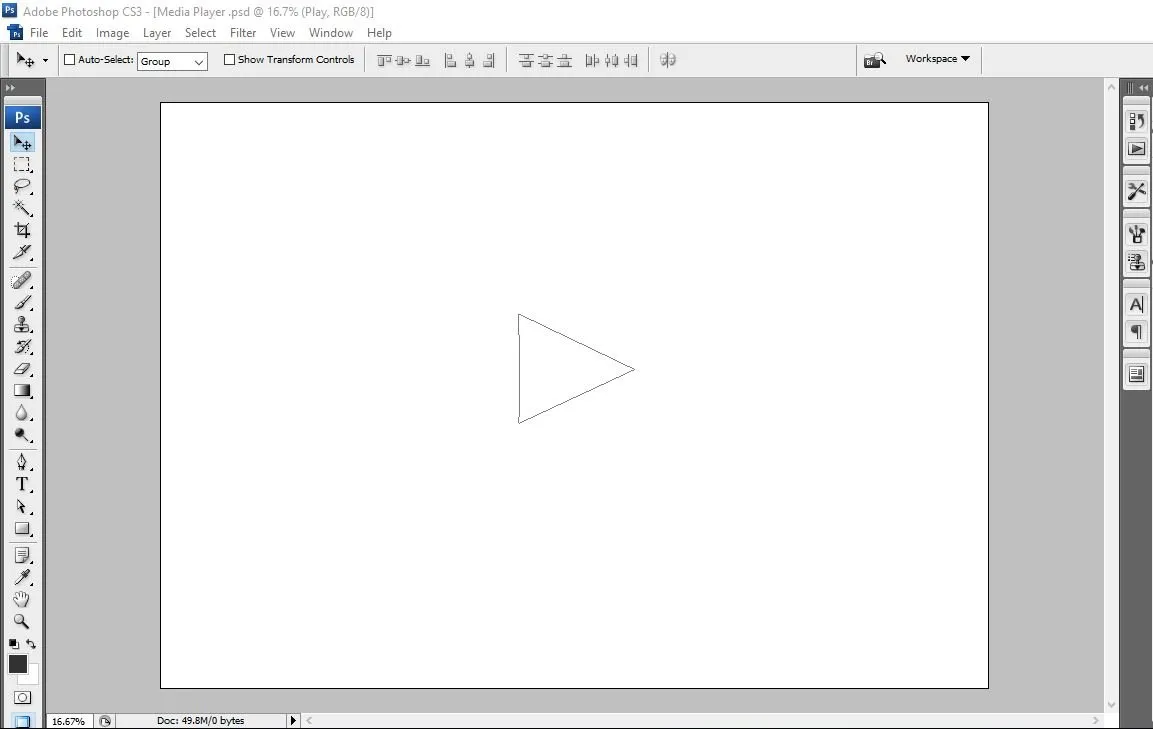Select the Path Selection tool
Screen dimensions: 1153x729
click(x=22, y=506)
